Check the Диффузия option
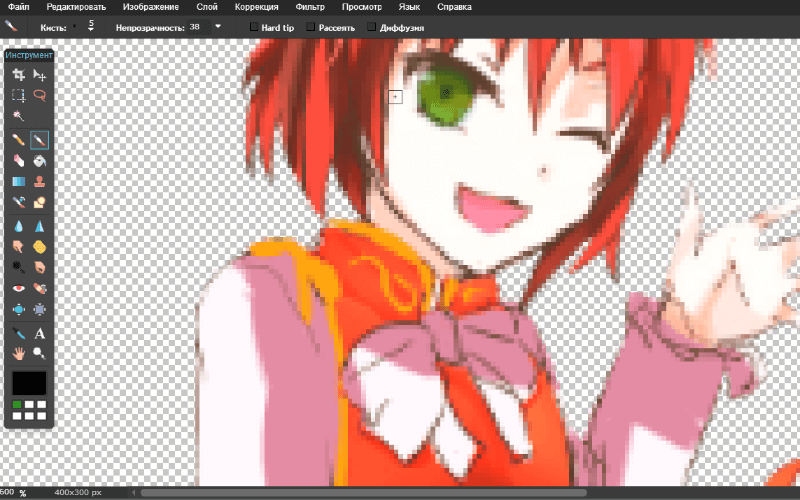Viewport: 800px width, 500px height. [x=372, y=28]
